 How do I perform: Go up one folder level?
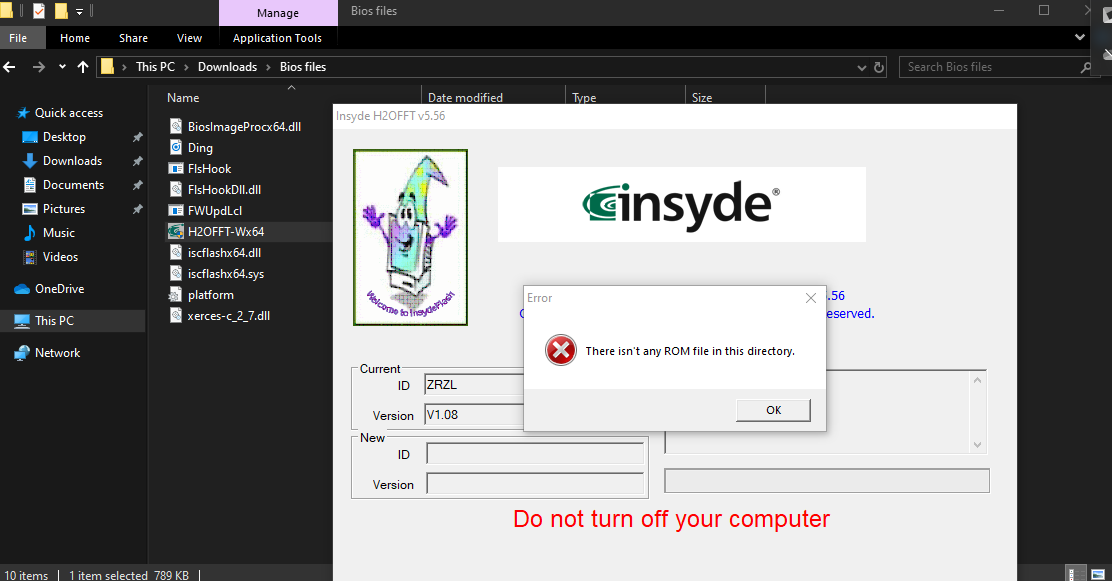coord(83,67)
